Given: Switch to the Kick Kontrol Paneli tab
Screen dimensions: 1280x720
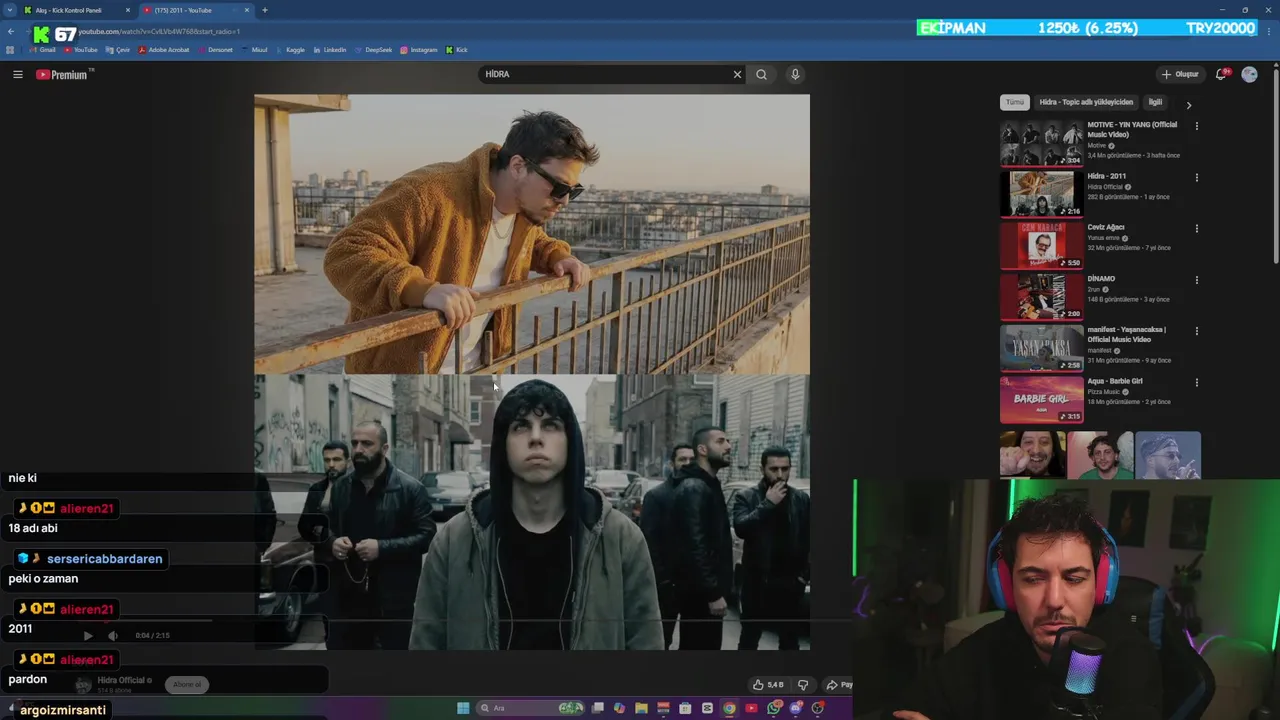Looking at the screenshot, I should click(x=76, y=10).
